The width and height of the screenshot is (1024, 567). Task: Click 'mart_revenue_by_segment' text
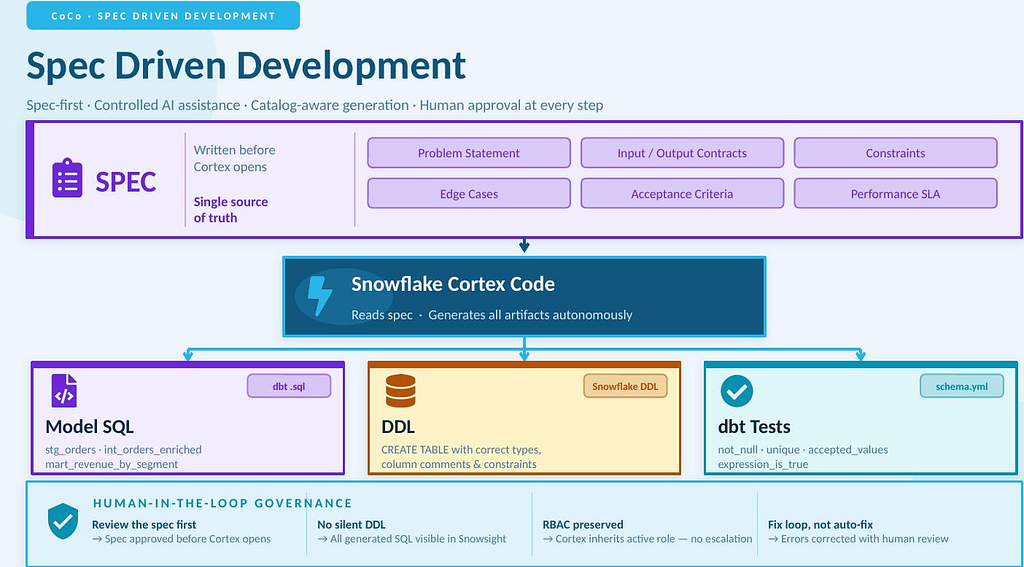[x=112, y=464]
